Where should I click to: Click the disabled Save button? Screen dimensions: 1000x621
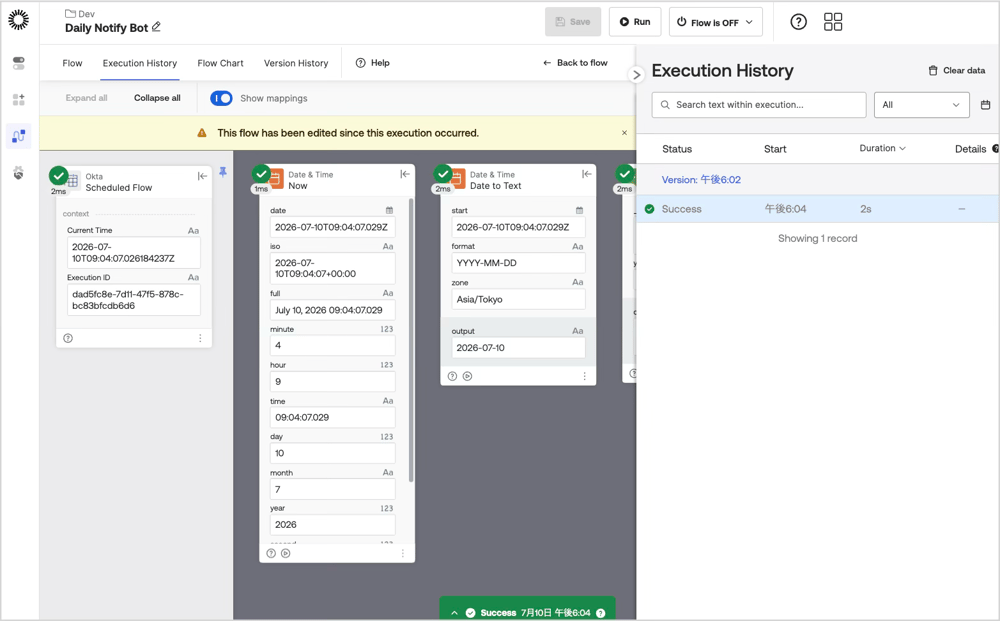(573, 22)
